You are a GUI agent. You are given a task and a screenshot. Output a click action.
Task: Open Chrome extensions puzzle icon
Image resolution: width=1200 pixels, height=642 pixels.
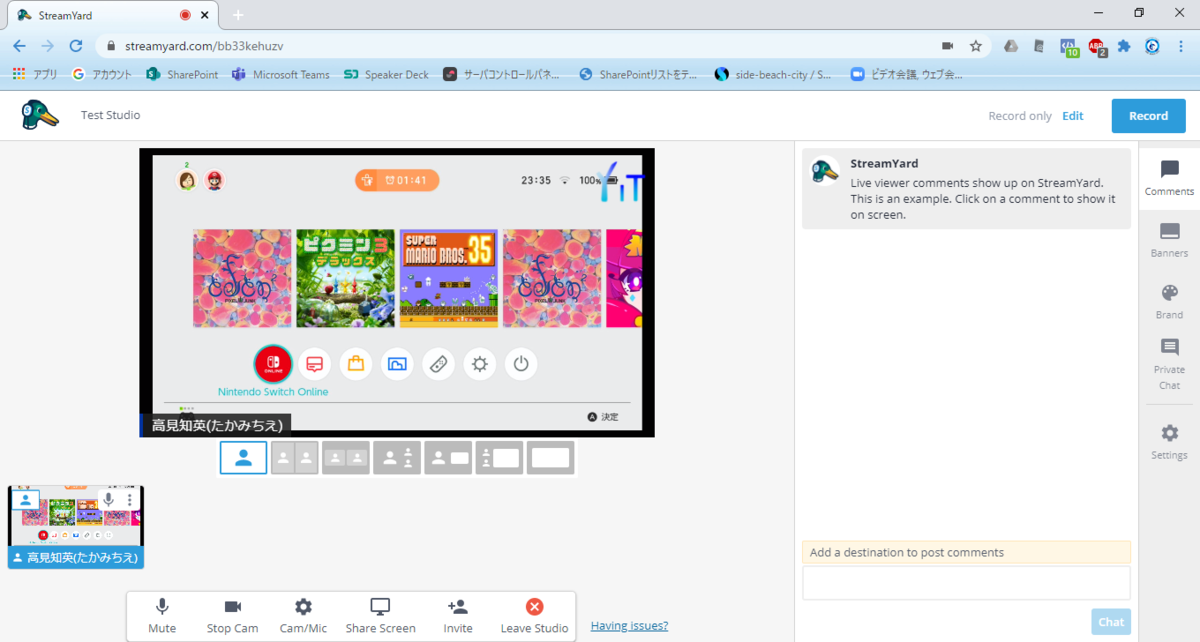pyautogui.click(x=1125, y=46)
